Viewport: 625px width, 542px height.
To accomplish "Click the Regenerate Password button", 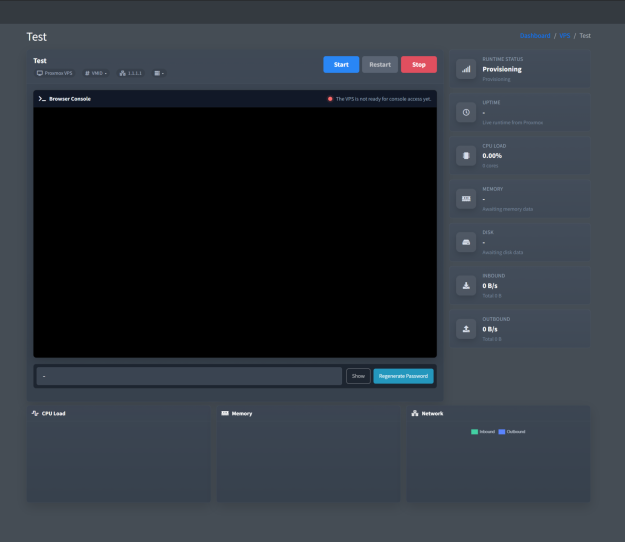I will [403, 376].
